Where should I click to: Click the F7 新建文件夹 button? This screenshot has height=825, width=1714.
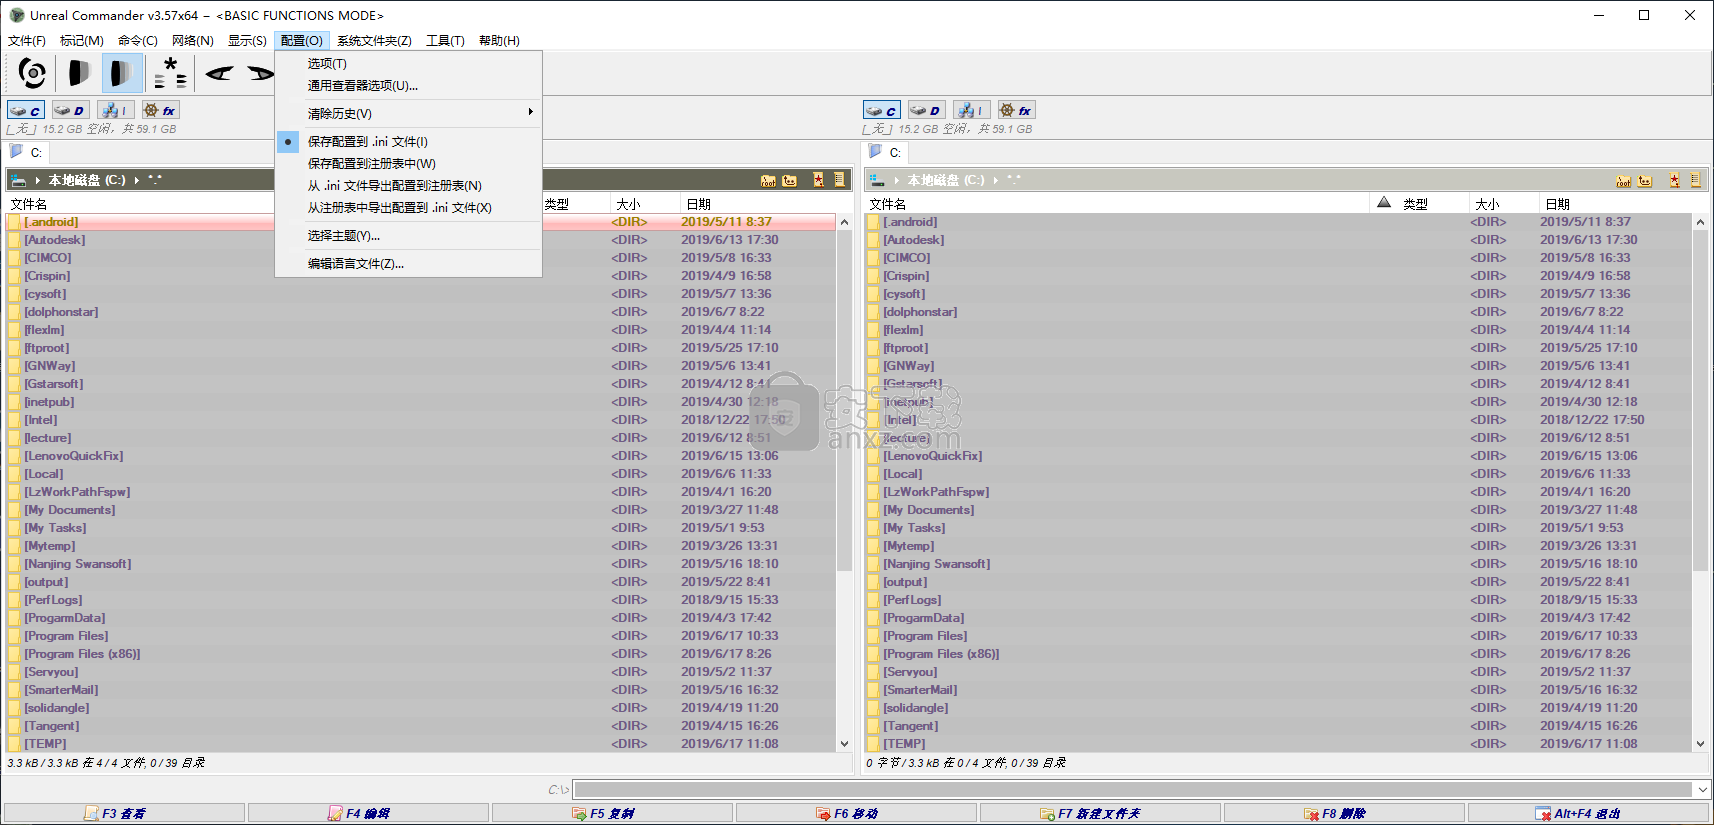click(1100, 813)
